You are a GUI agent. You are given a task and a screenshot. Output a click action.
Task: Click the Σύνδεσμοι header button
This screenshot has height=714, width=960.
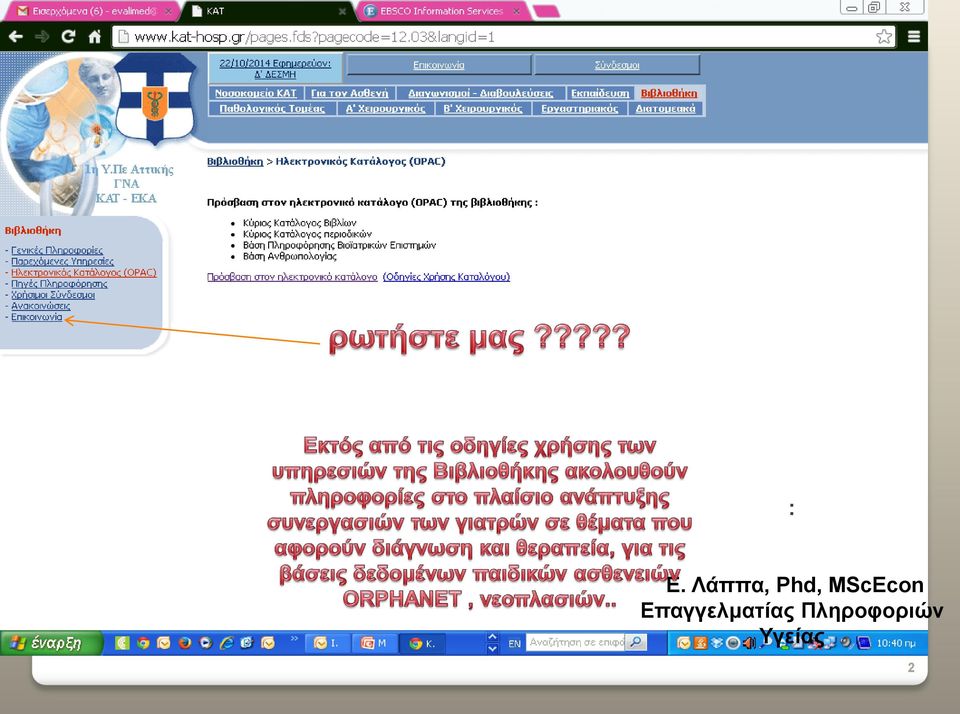pyautogui.click(x=617, y=65)
